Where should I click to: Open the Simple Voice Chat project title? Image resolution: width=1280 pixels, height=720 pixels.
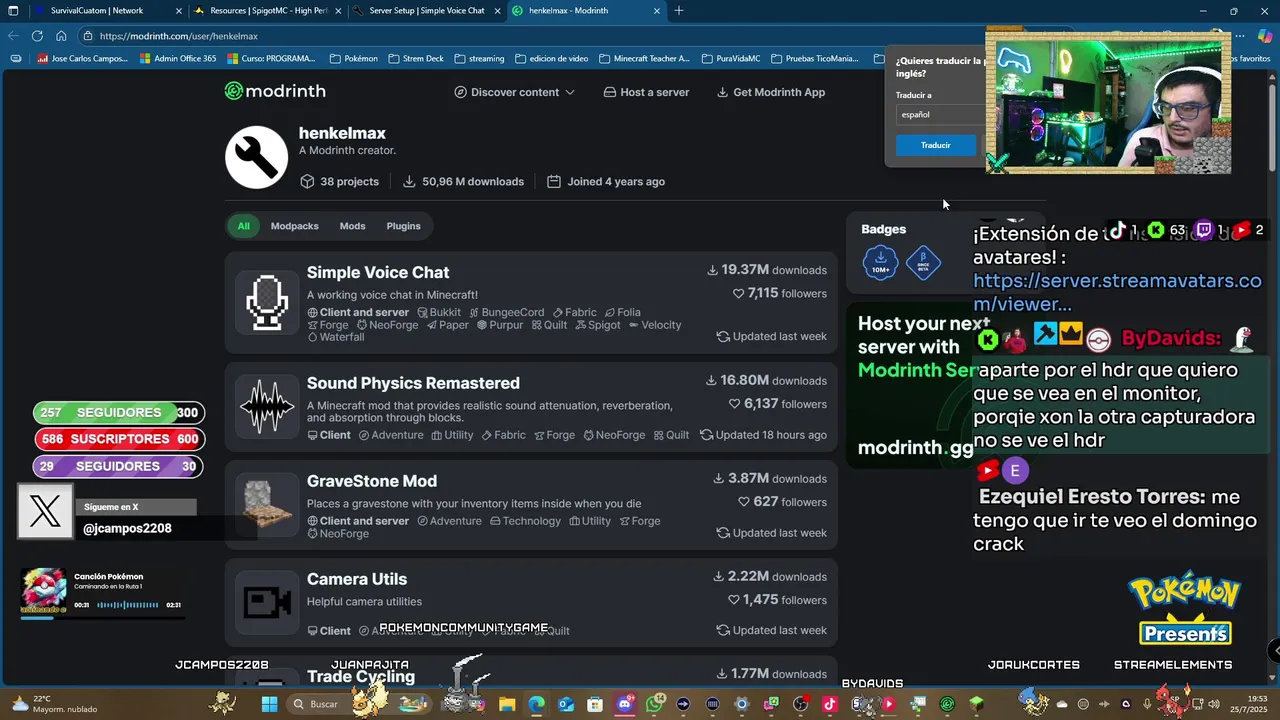378,272
